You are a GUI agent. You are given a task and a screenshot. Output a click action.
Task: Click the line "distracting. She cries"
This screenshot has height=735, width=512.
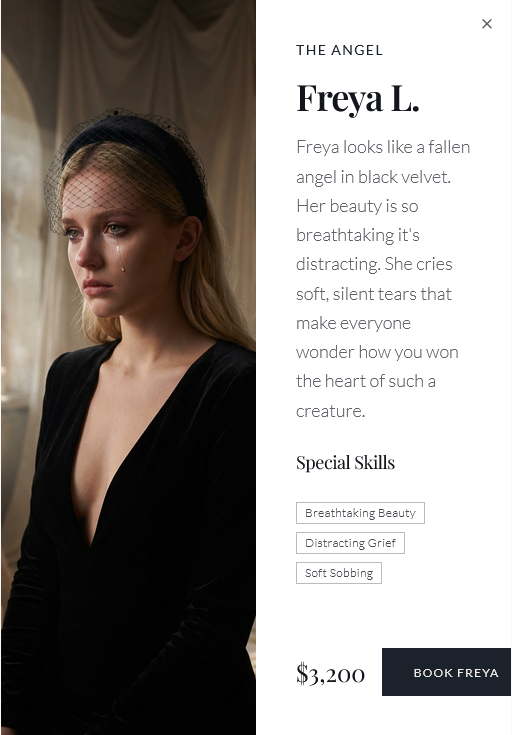click(x=374, y=264)
